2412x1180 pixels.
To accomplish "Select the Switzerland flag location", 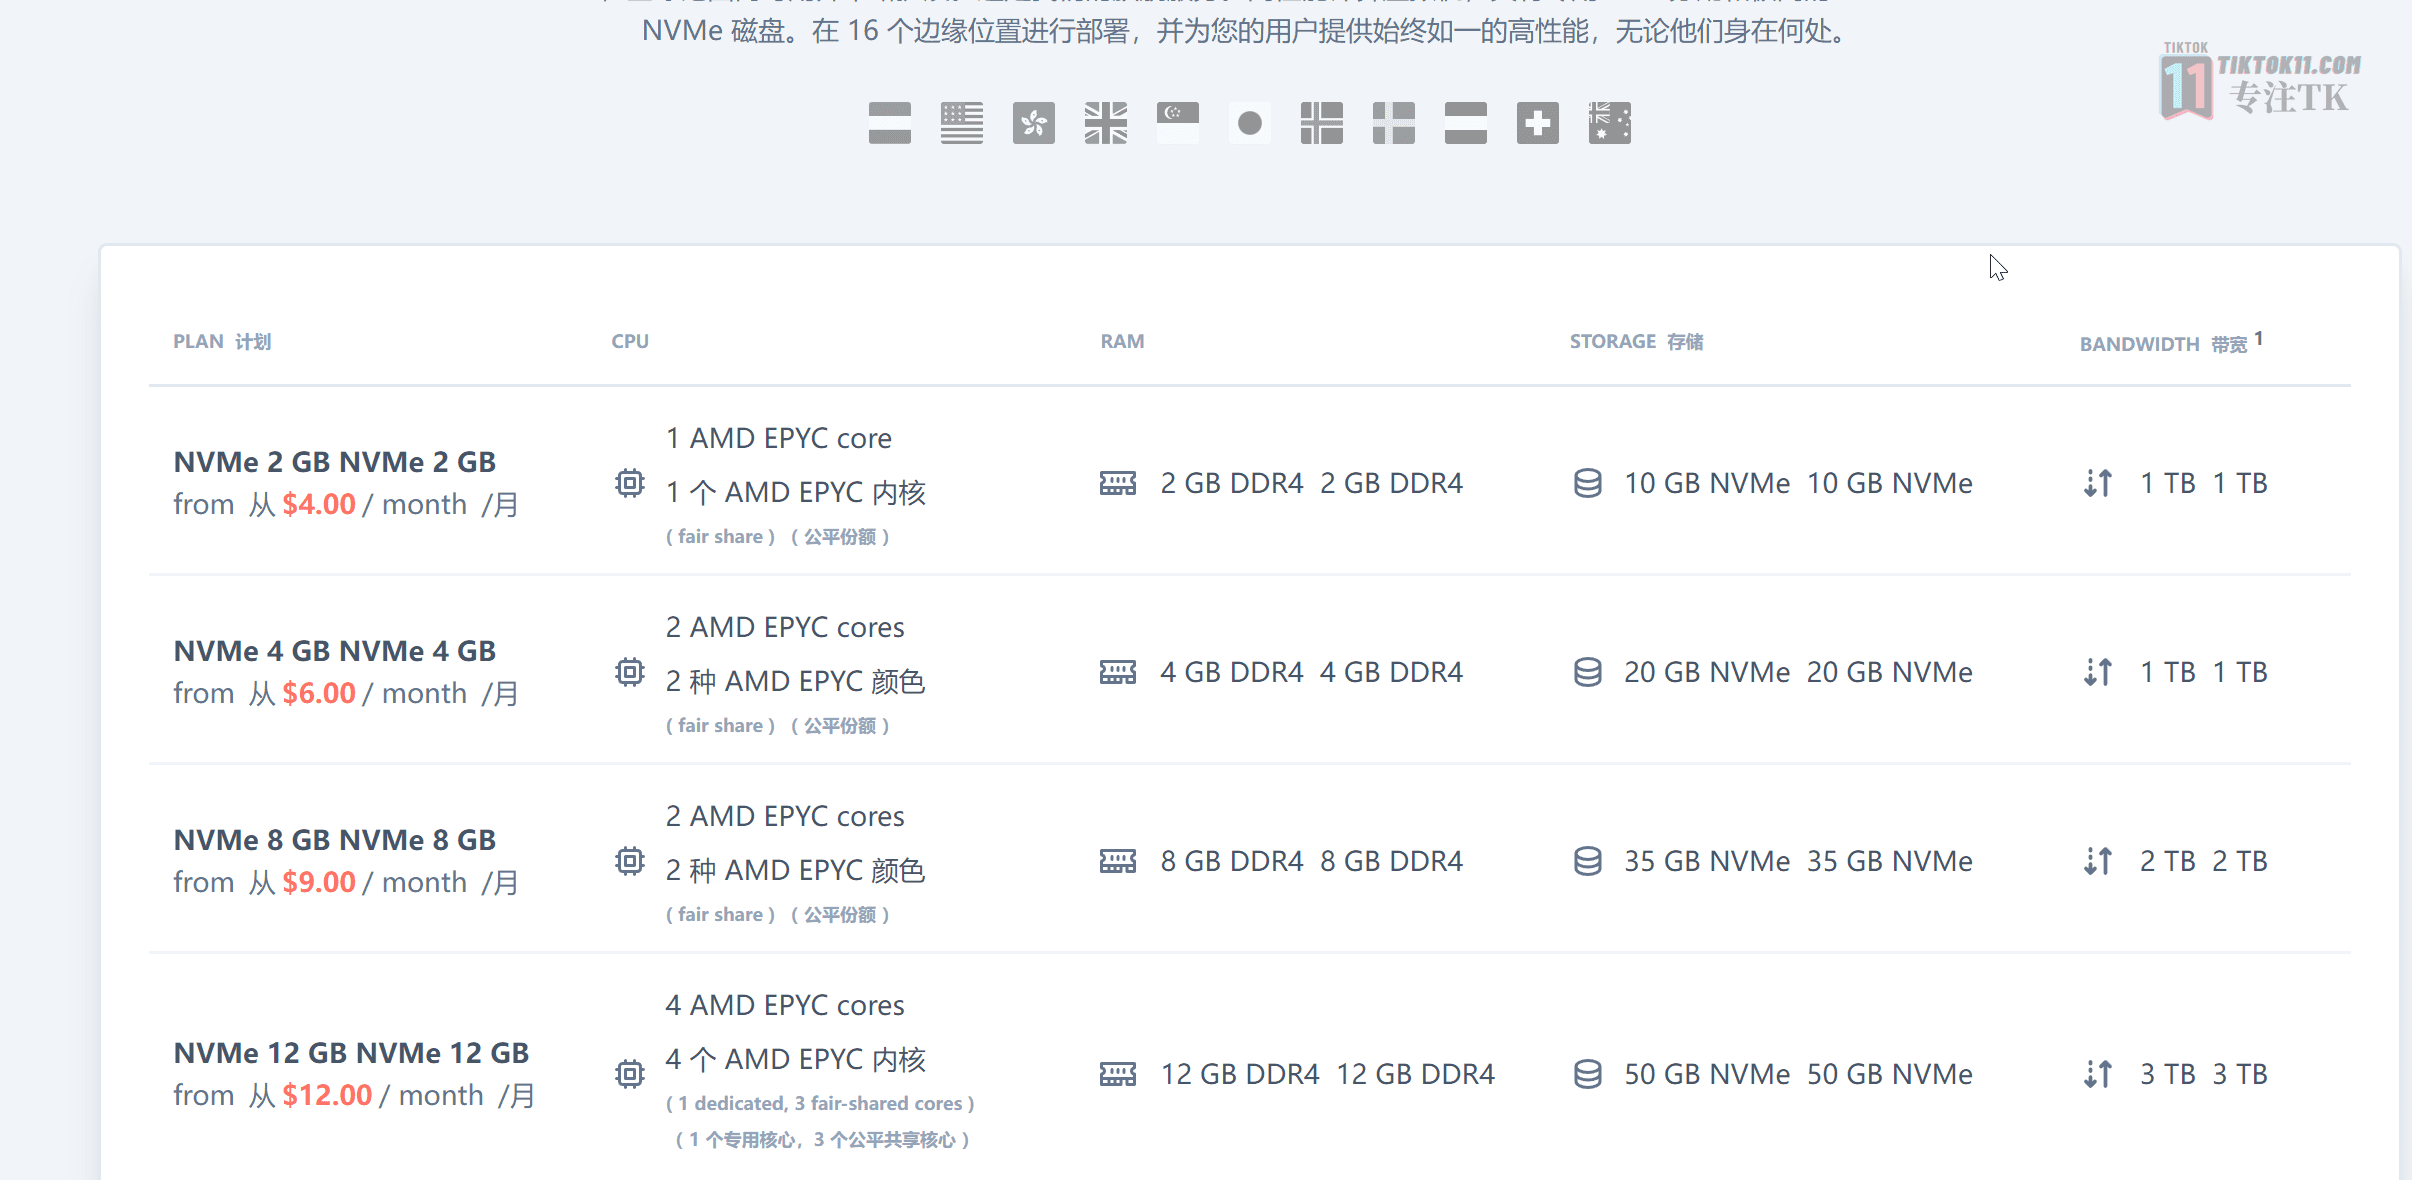I will pyautogui.click(x=1538, y=123).
